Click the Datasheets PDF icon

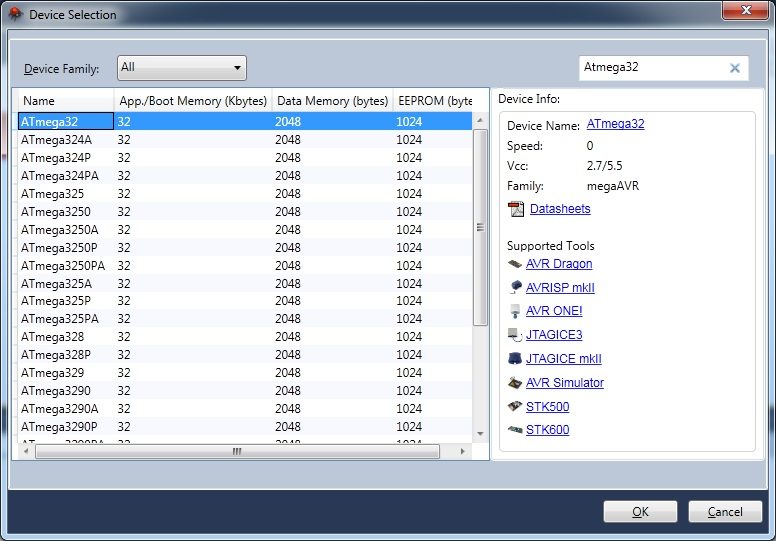pyautogui.click(x=516, y=209)
